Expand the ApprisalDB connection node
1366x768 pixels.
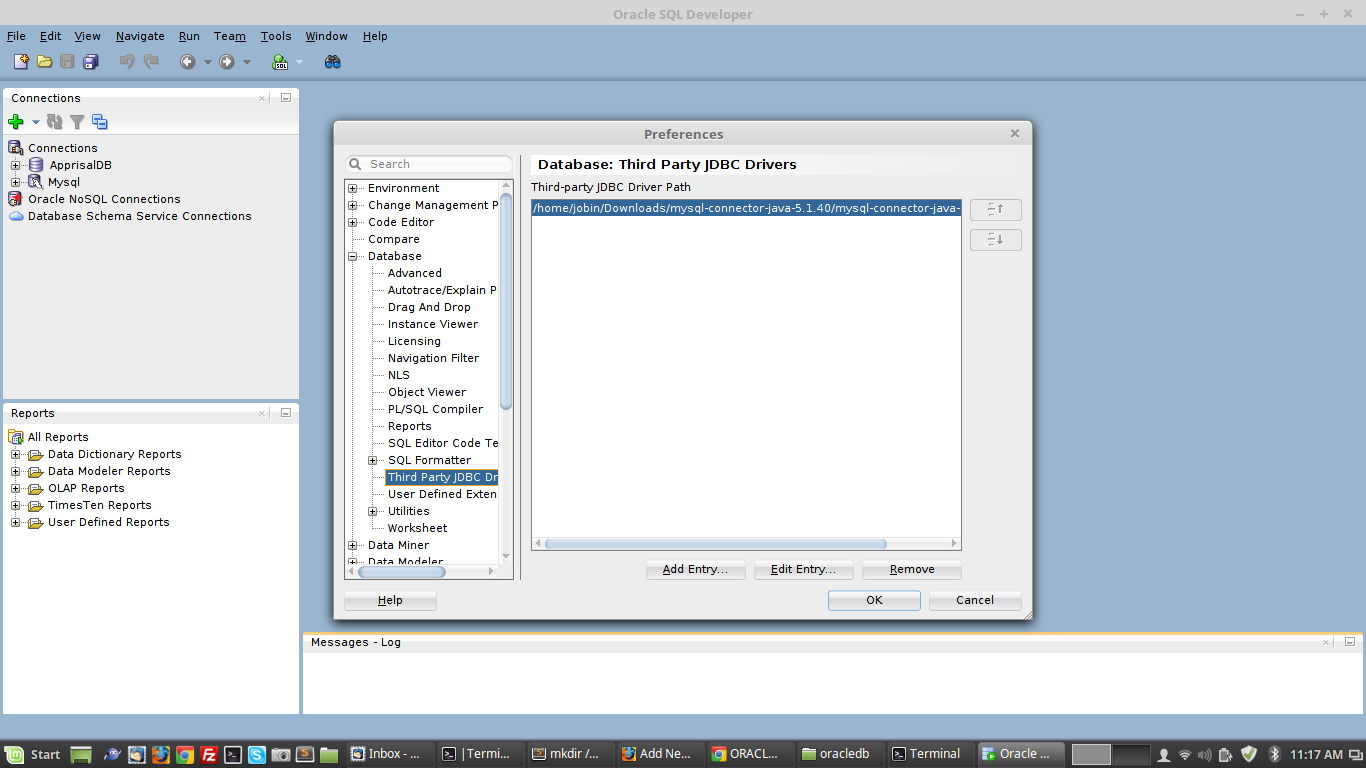click(x=15, y=165)
